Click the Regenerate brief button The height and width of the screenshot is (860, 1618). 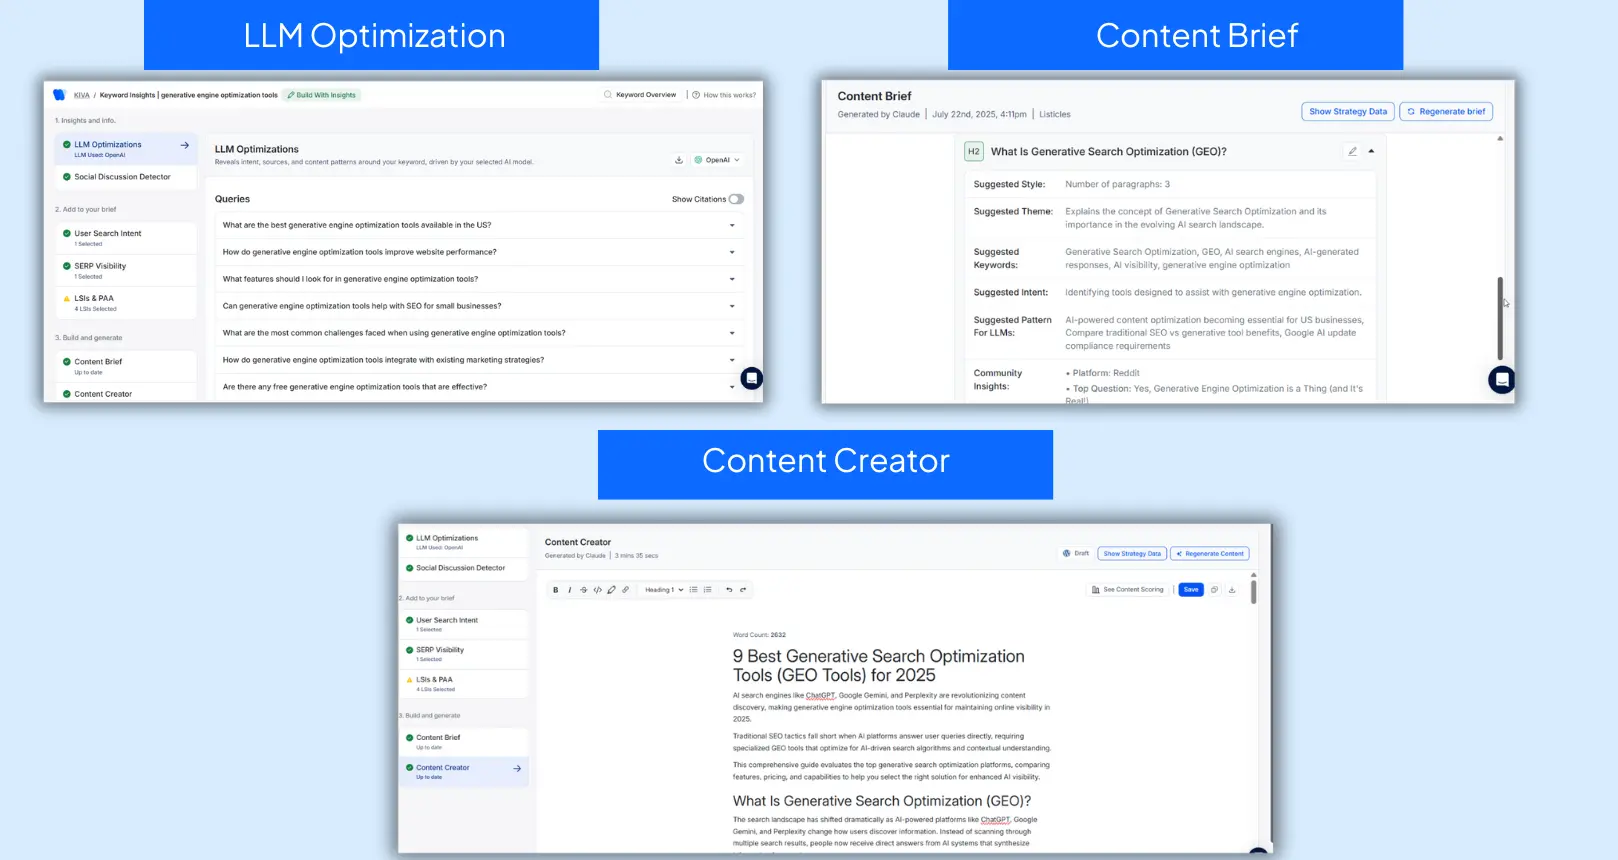pos(1446,112)
